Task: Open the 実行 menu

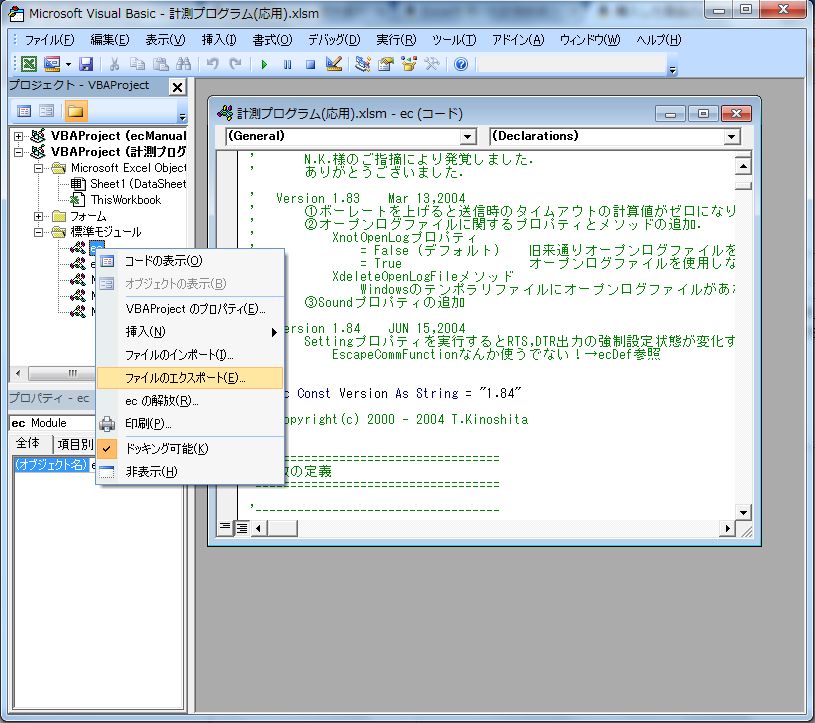Action: point(396,40)
